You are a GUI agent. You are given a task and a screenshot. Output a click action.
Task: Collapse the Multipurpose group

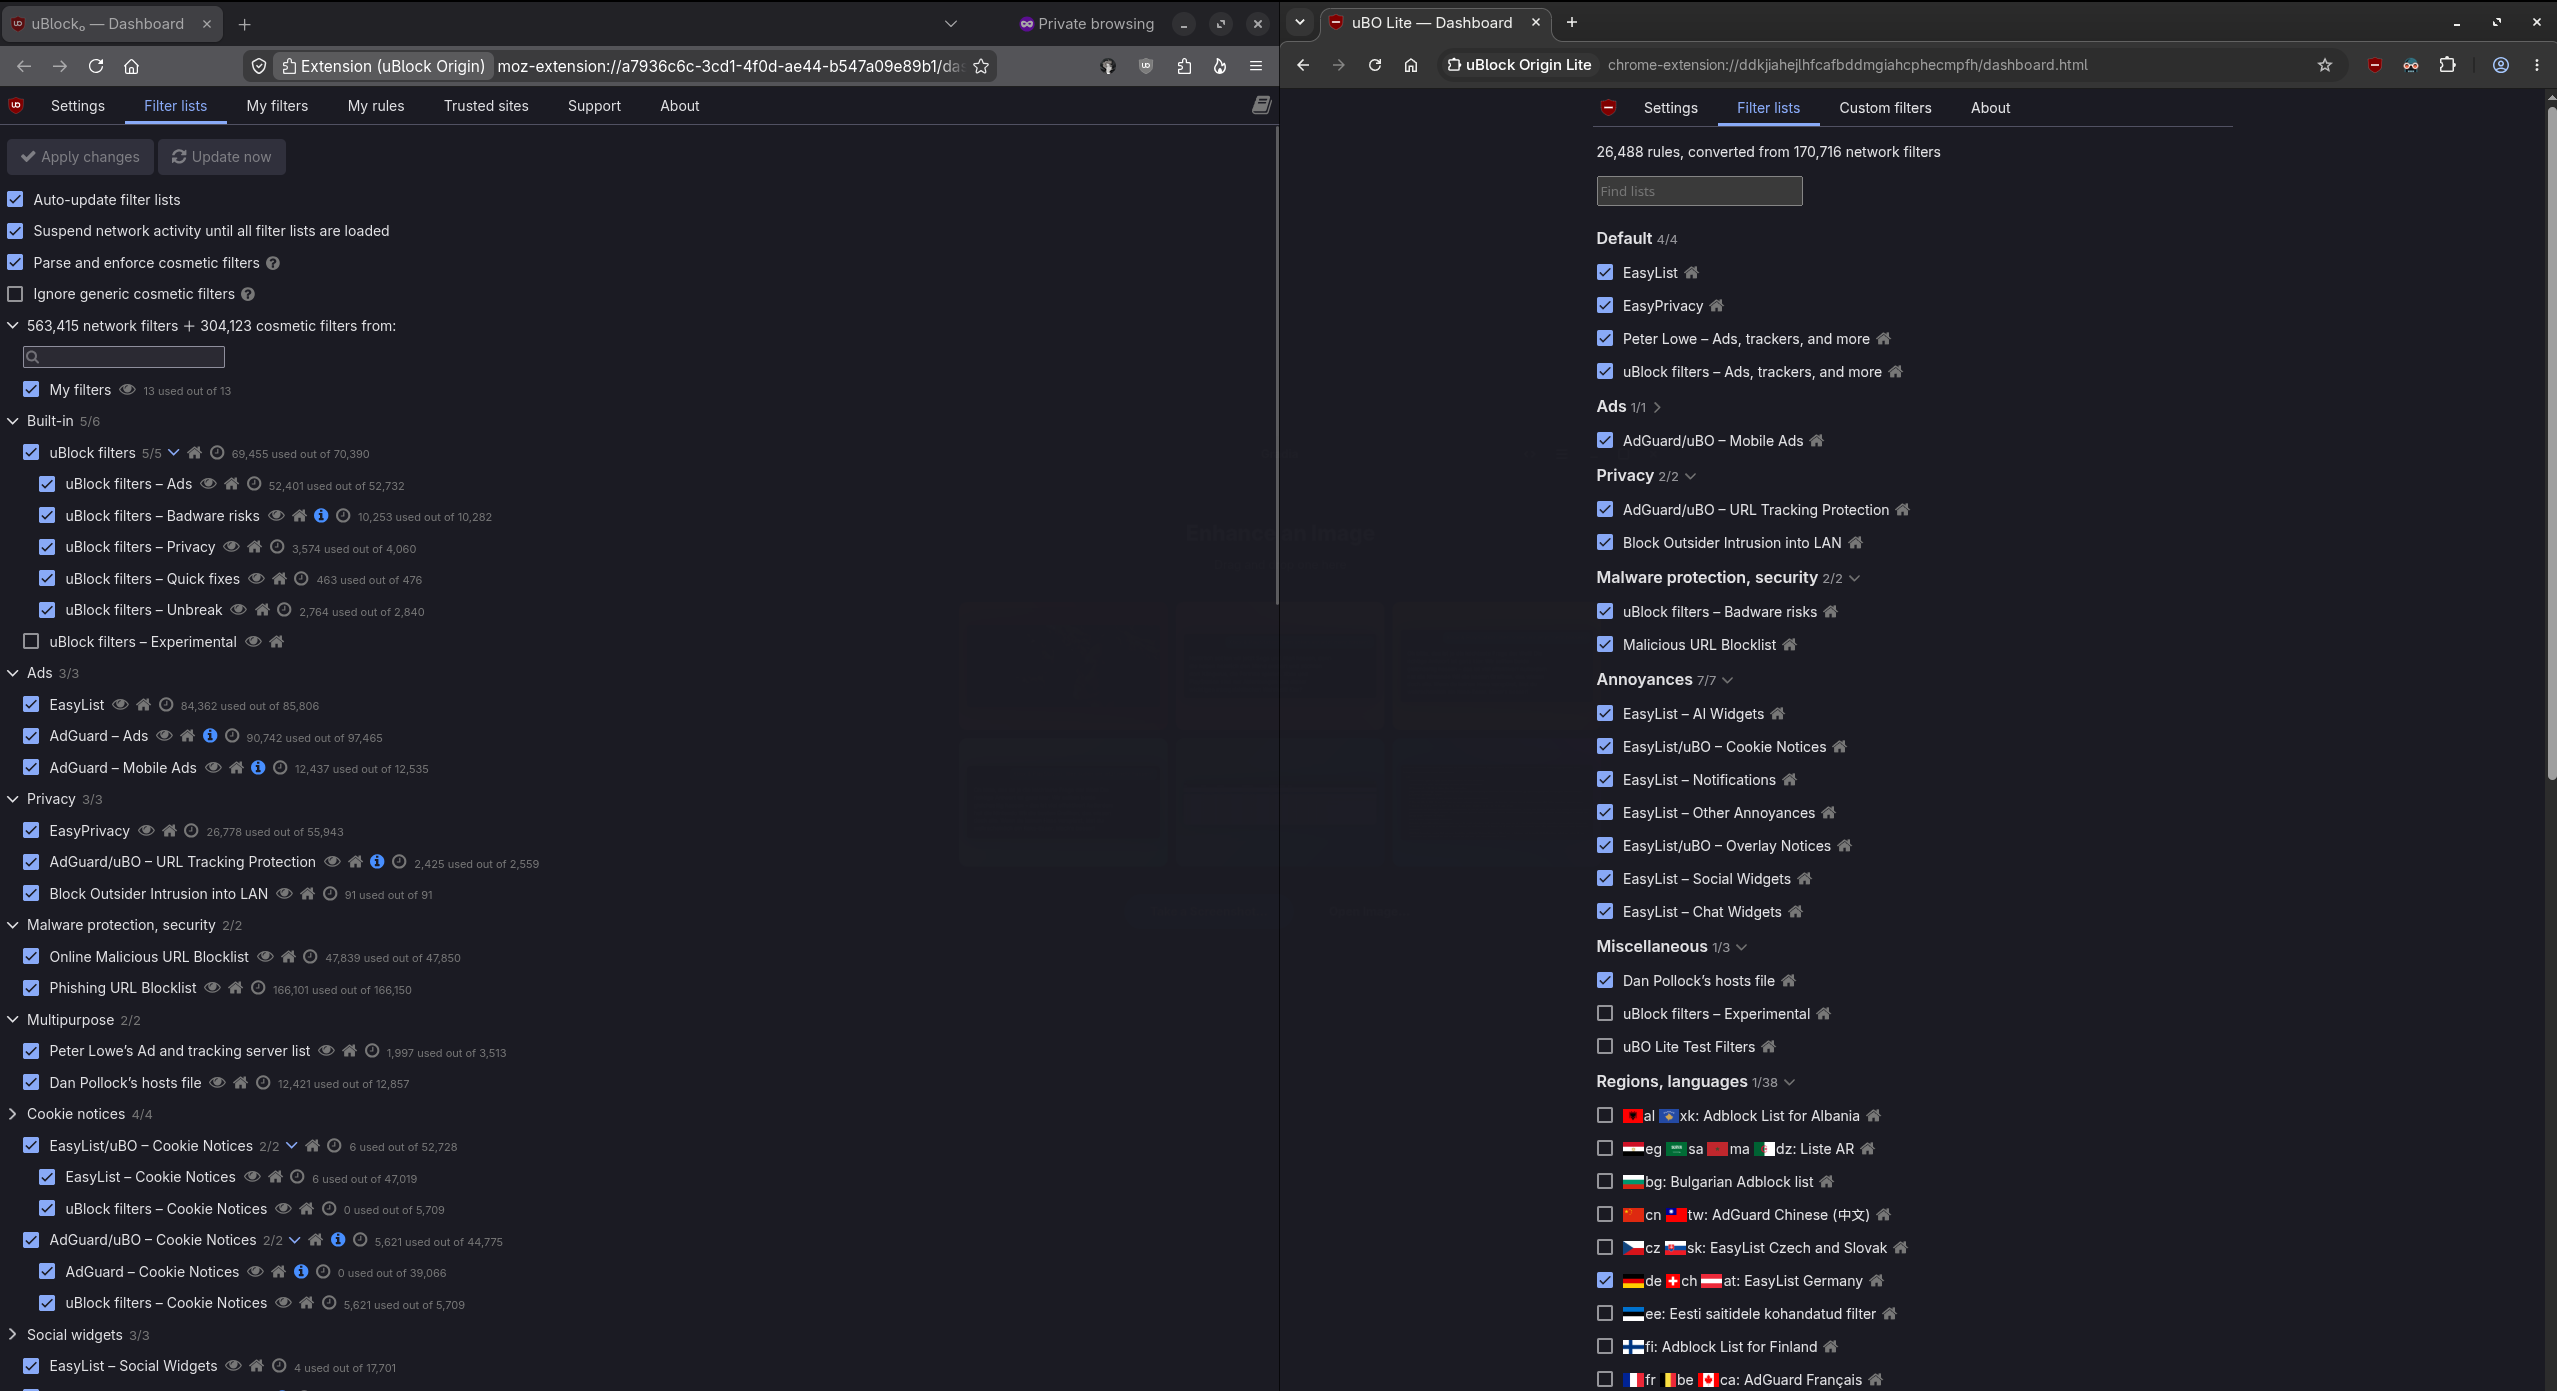tap(12, 1020)
